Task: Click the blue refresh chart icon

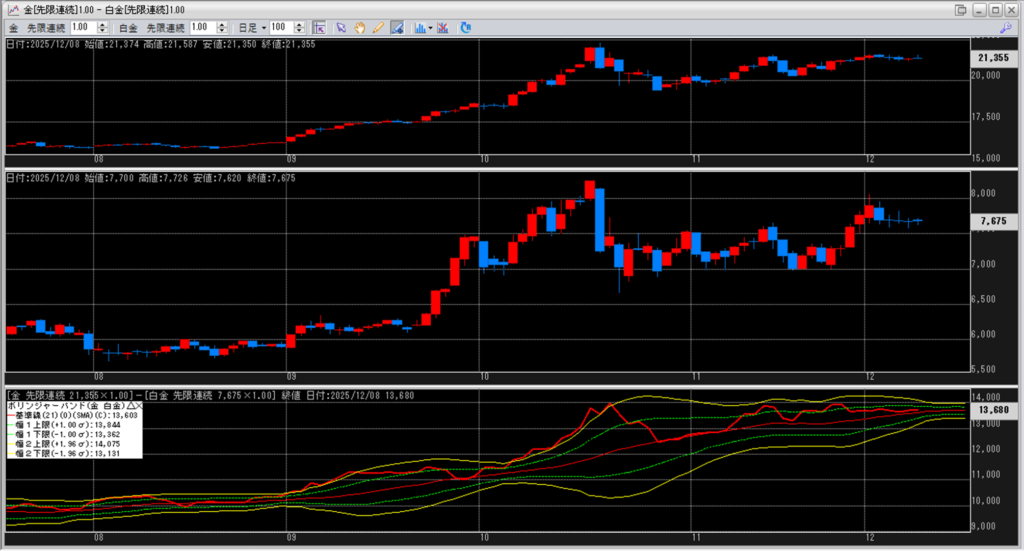Action: (x=466, y=27)
